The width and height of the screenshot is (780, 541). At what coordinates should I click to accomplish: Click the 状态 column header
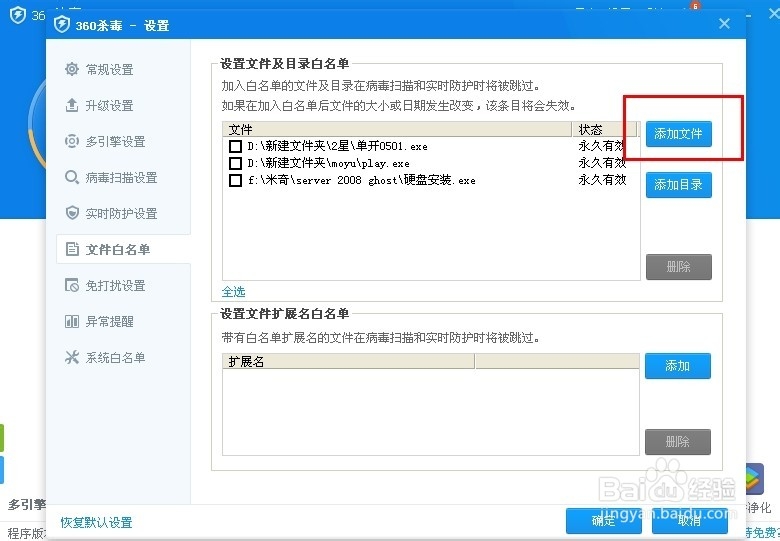604,129
